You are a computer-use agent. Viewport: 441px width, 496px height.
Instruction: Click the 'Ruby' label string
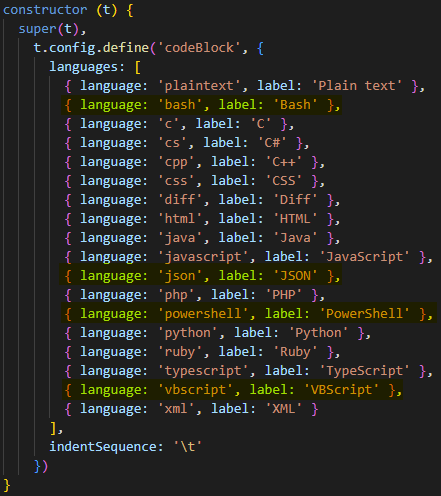(295, 352)
